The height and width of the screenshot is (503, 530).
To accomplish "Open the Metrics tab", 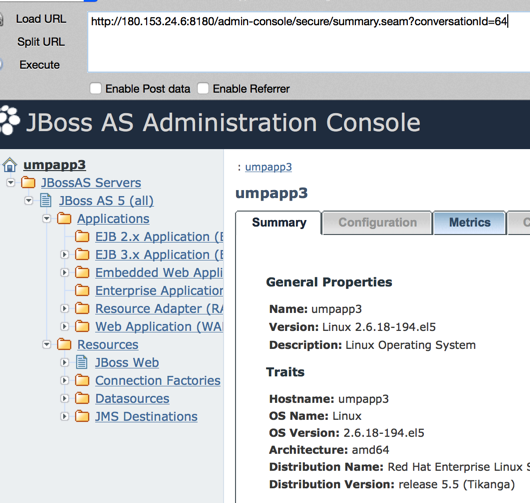I will (x=469, y=222).
